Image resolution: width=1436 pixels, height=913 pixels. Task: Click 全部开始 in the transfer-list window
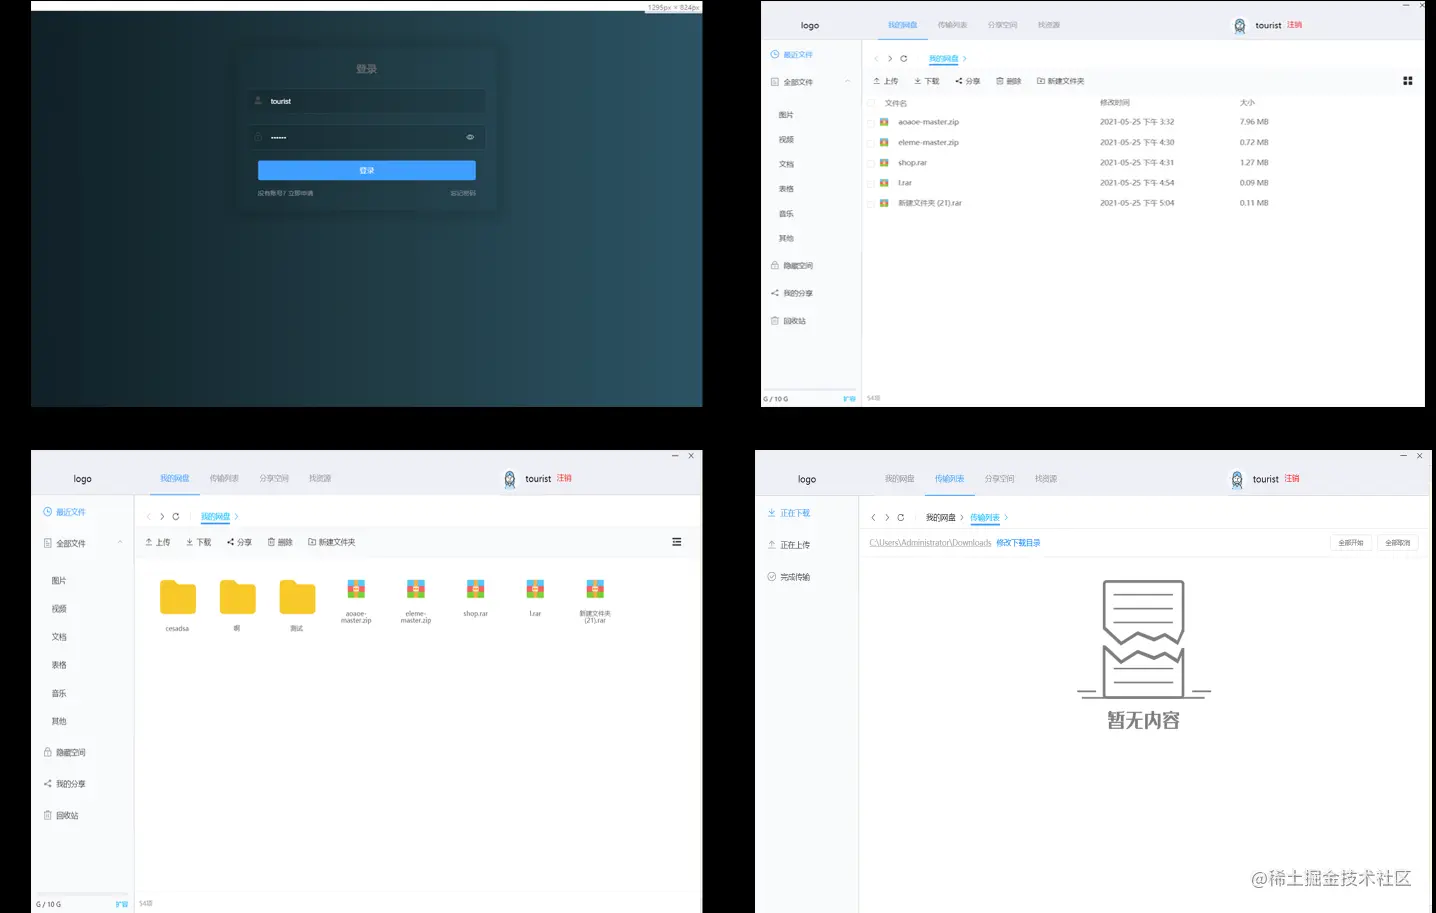pyautogui.click(x=1351, y=543)
